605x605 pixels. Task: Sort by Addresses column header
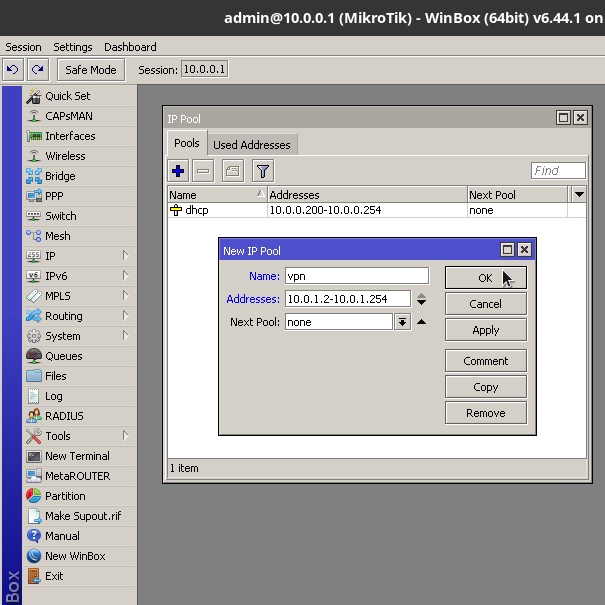coord(367,195)
